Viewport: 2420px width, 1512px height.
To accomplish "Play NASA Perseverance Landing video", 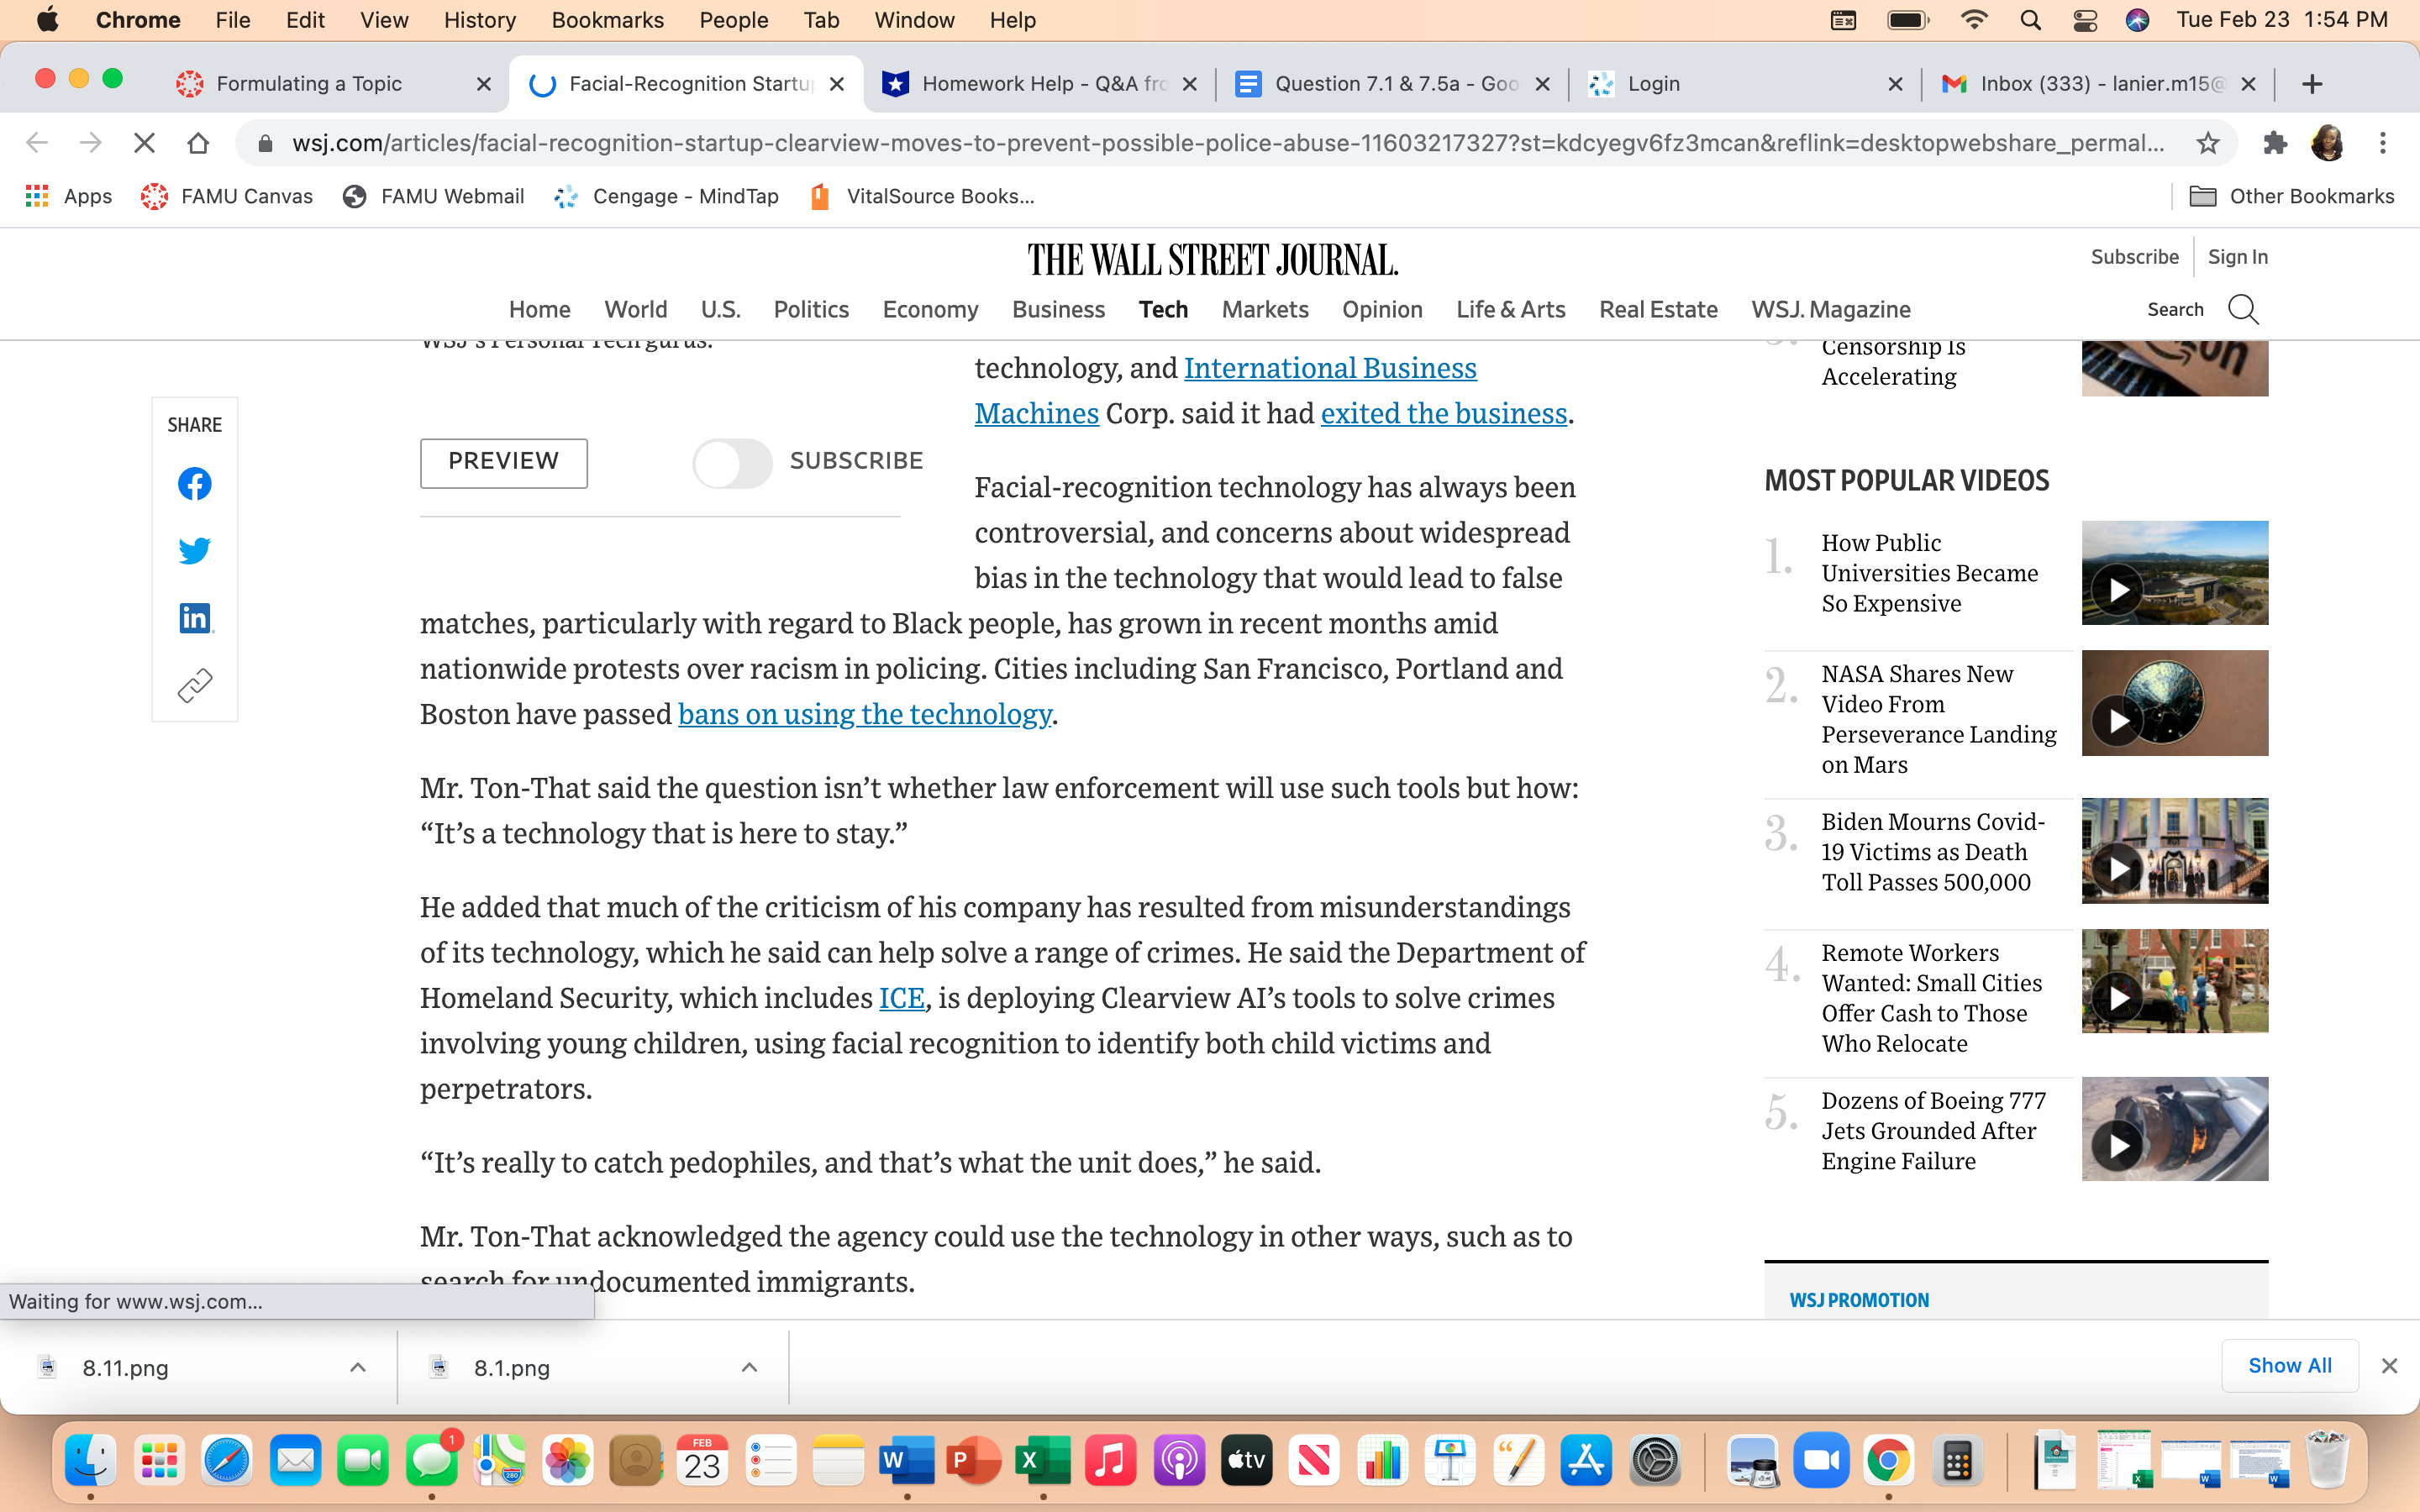I will pos(2118,721).
